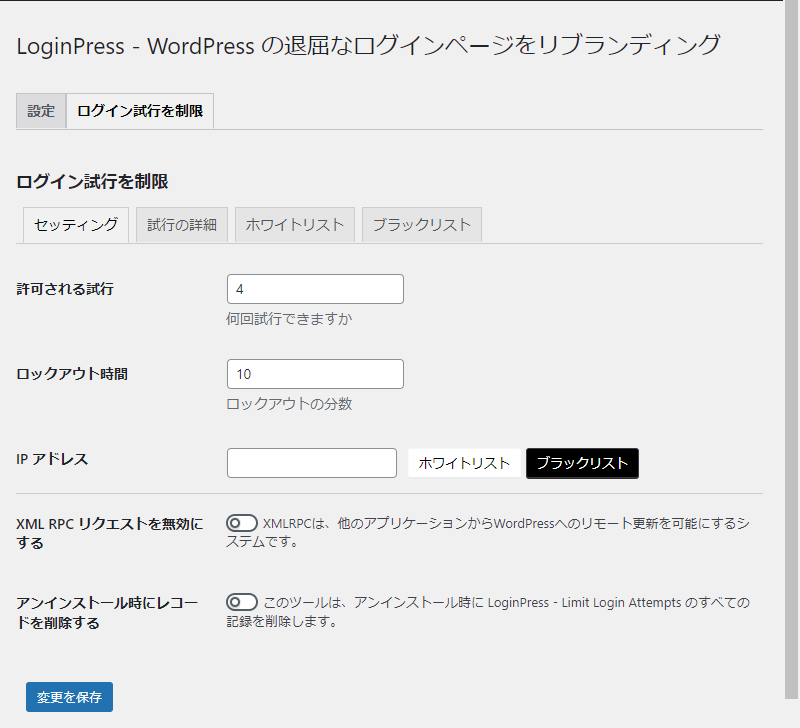Toggle アンインストール時にレコードを削除する switch

242,602
